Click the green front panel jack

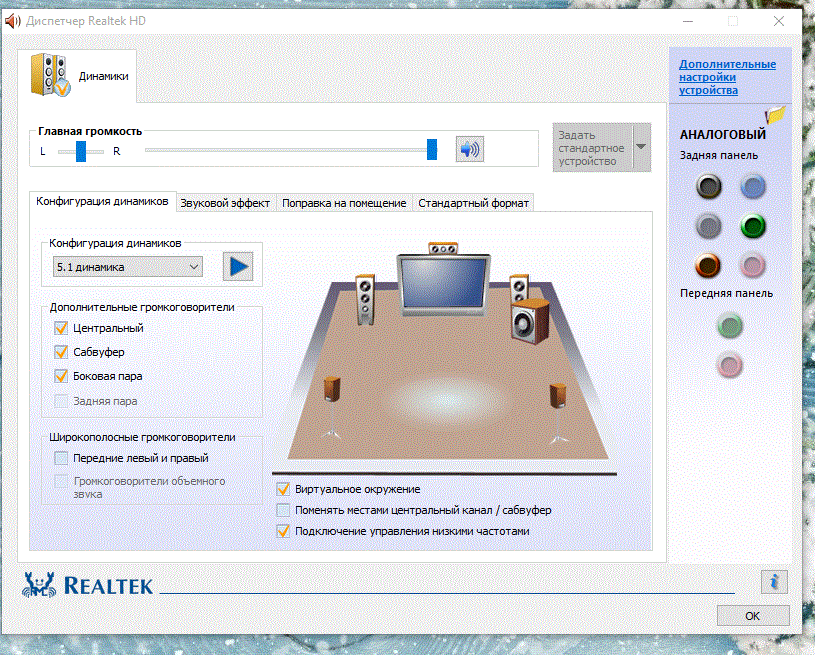(x=730, y=325)
